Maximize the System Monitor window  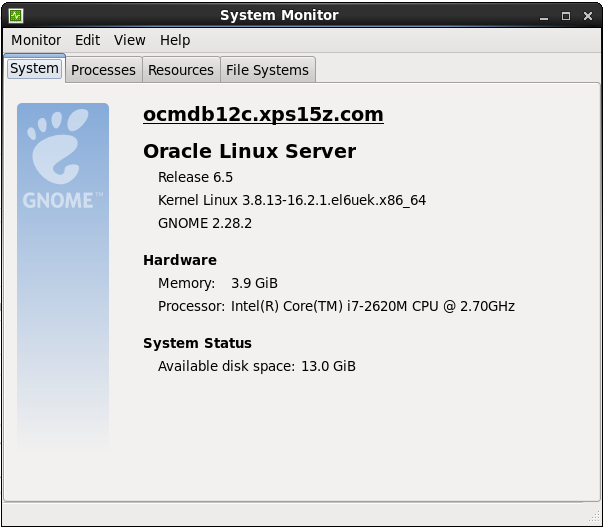point(566,16)
